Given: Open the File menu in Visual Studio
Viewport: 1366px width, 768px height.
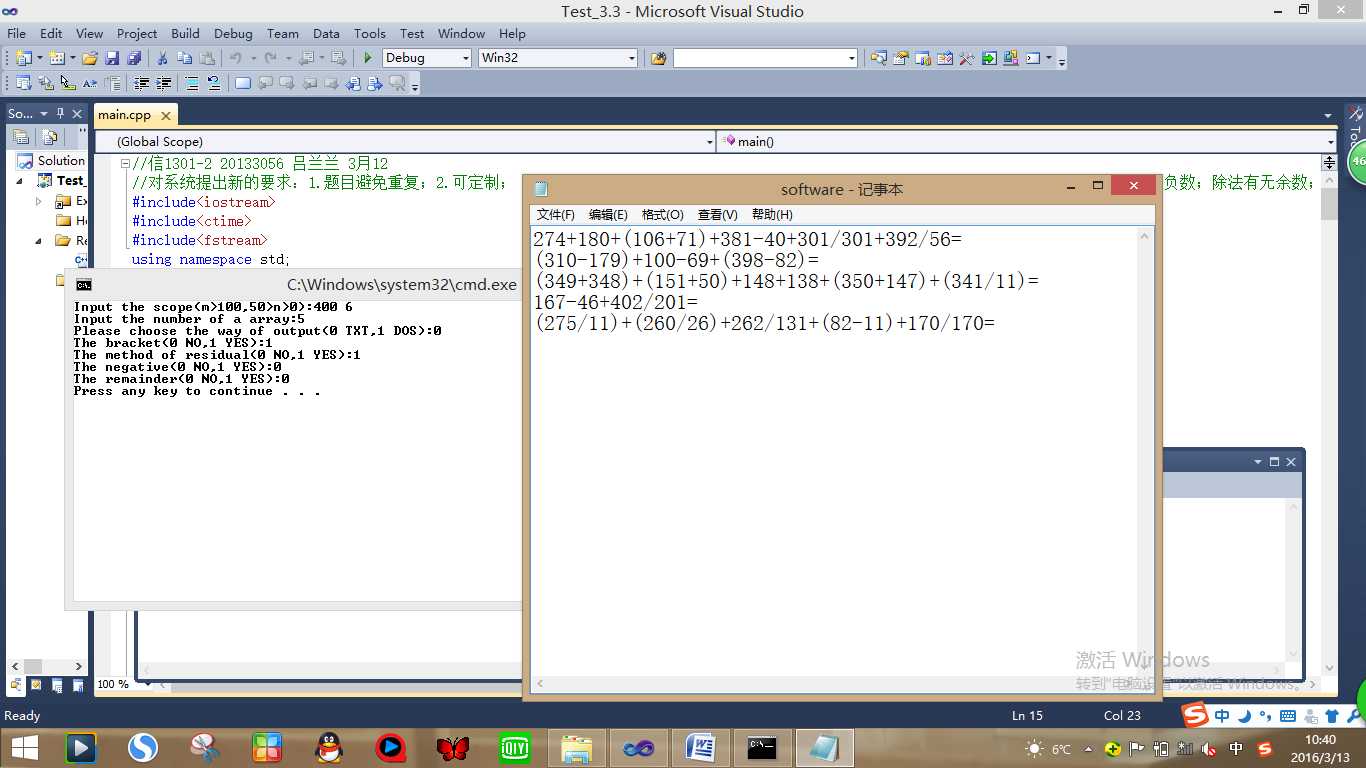Looking at the screenshot, I should pyautogui.click(x=16, y=33).
